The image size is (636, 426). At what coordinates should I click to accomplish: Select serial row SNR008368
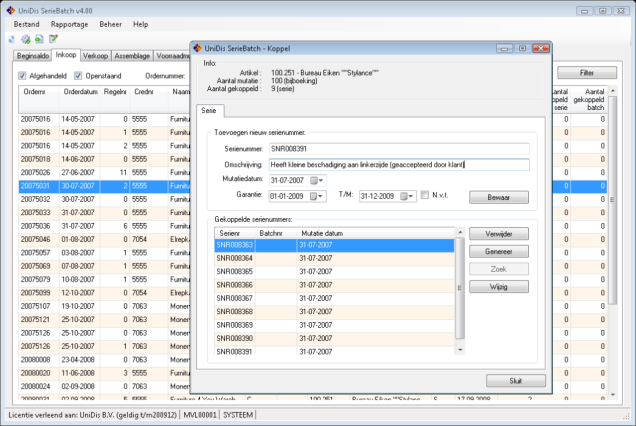tap(334, 312)
